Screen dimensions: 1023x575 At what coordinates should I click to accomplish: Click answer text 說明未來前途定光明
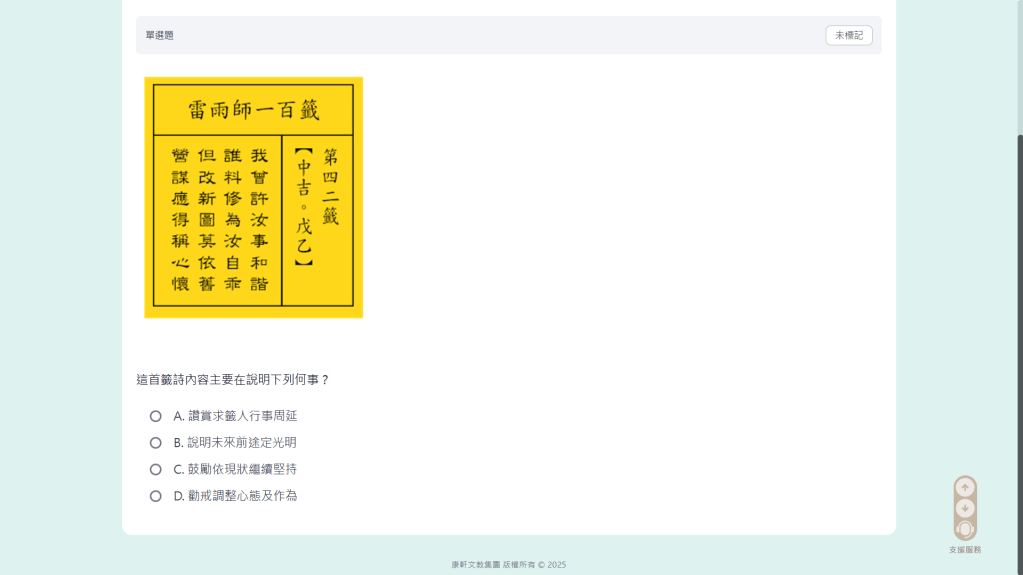pos(242,443)
